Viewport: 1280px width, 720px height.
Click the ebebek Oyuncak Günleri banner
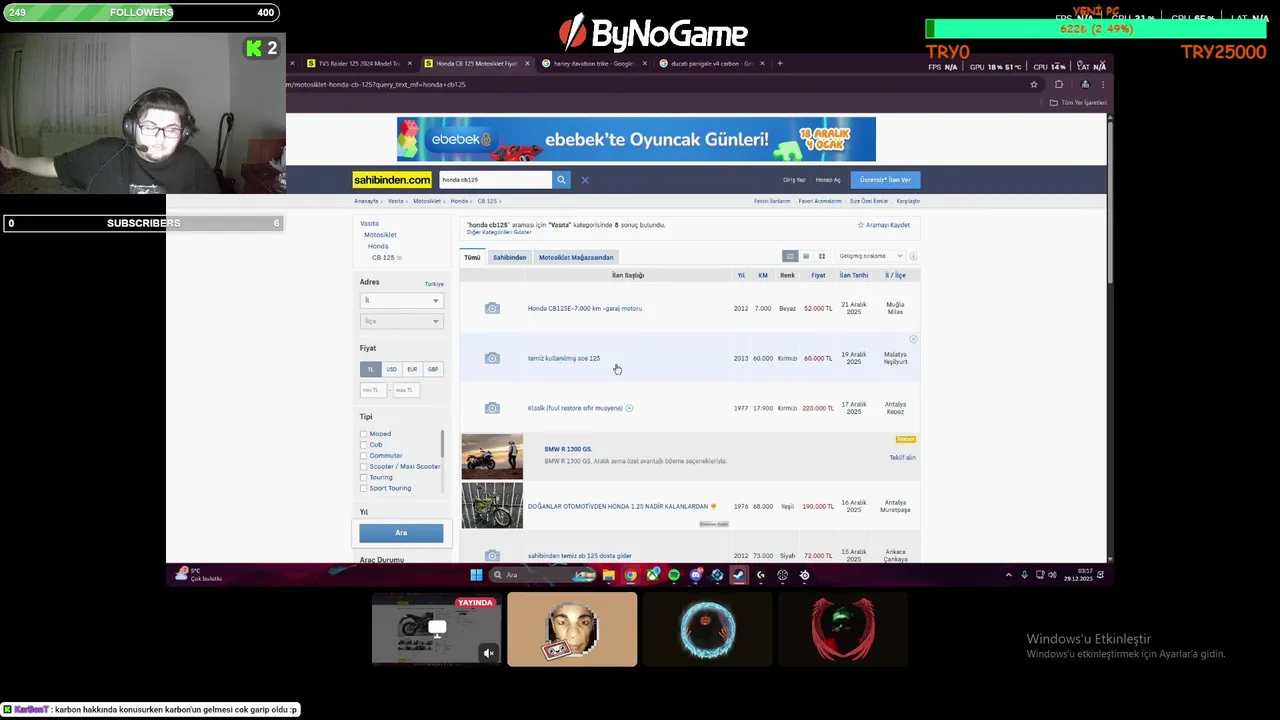click(636, 139)
